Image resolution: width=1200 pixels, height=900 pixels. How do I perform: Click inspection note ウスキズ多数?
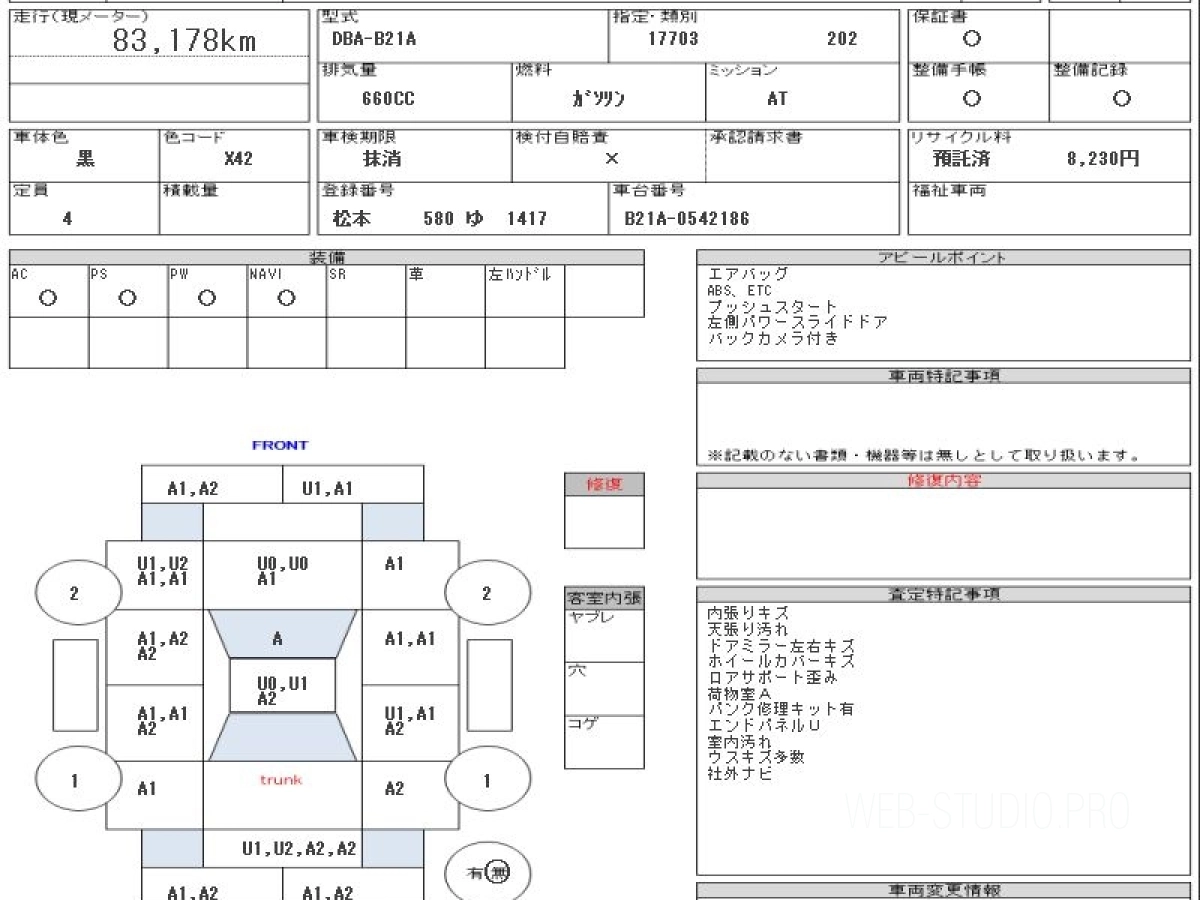[x=756, y=757]
